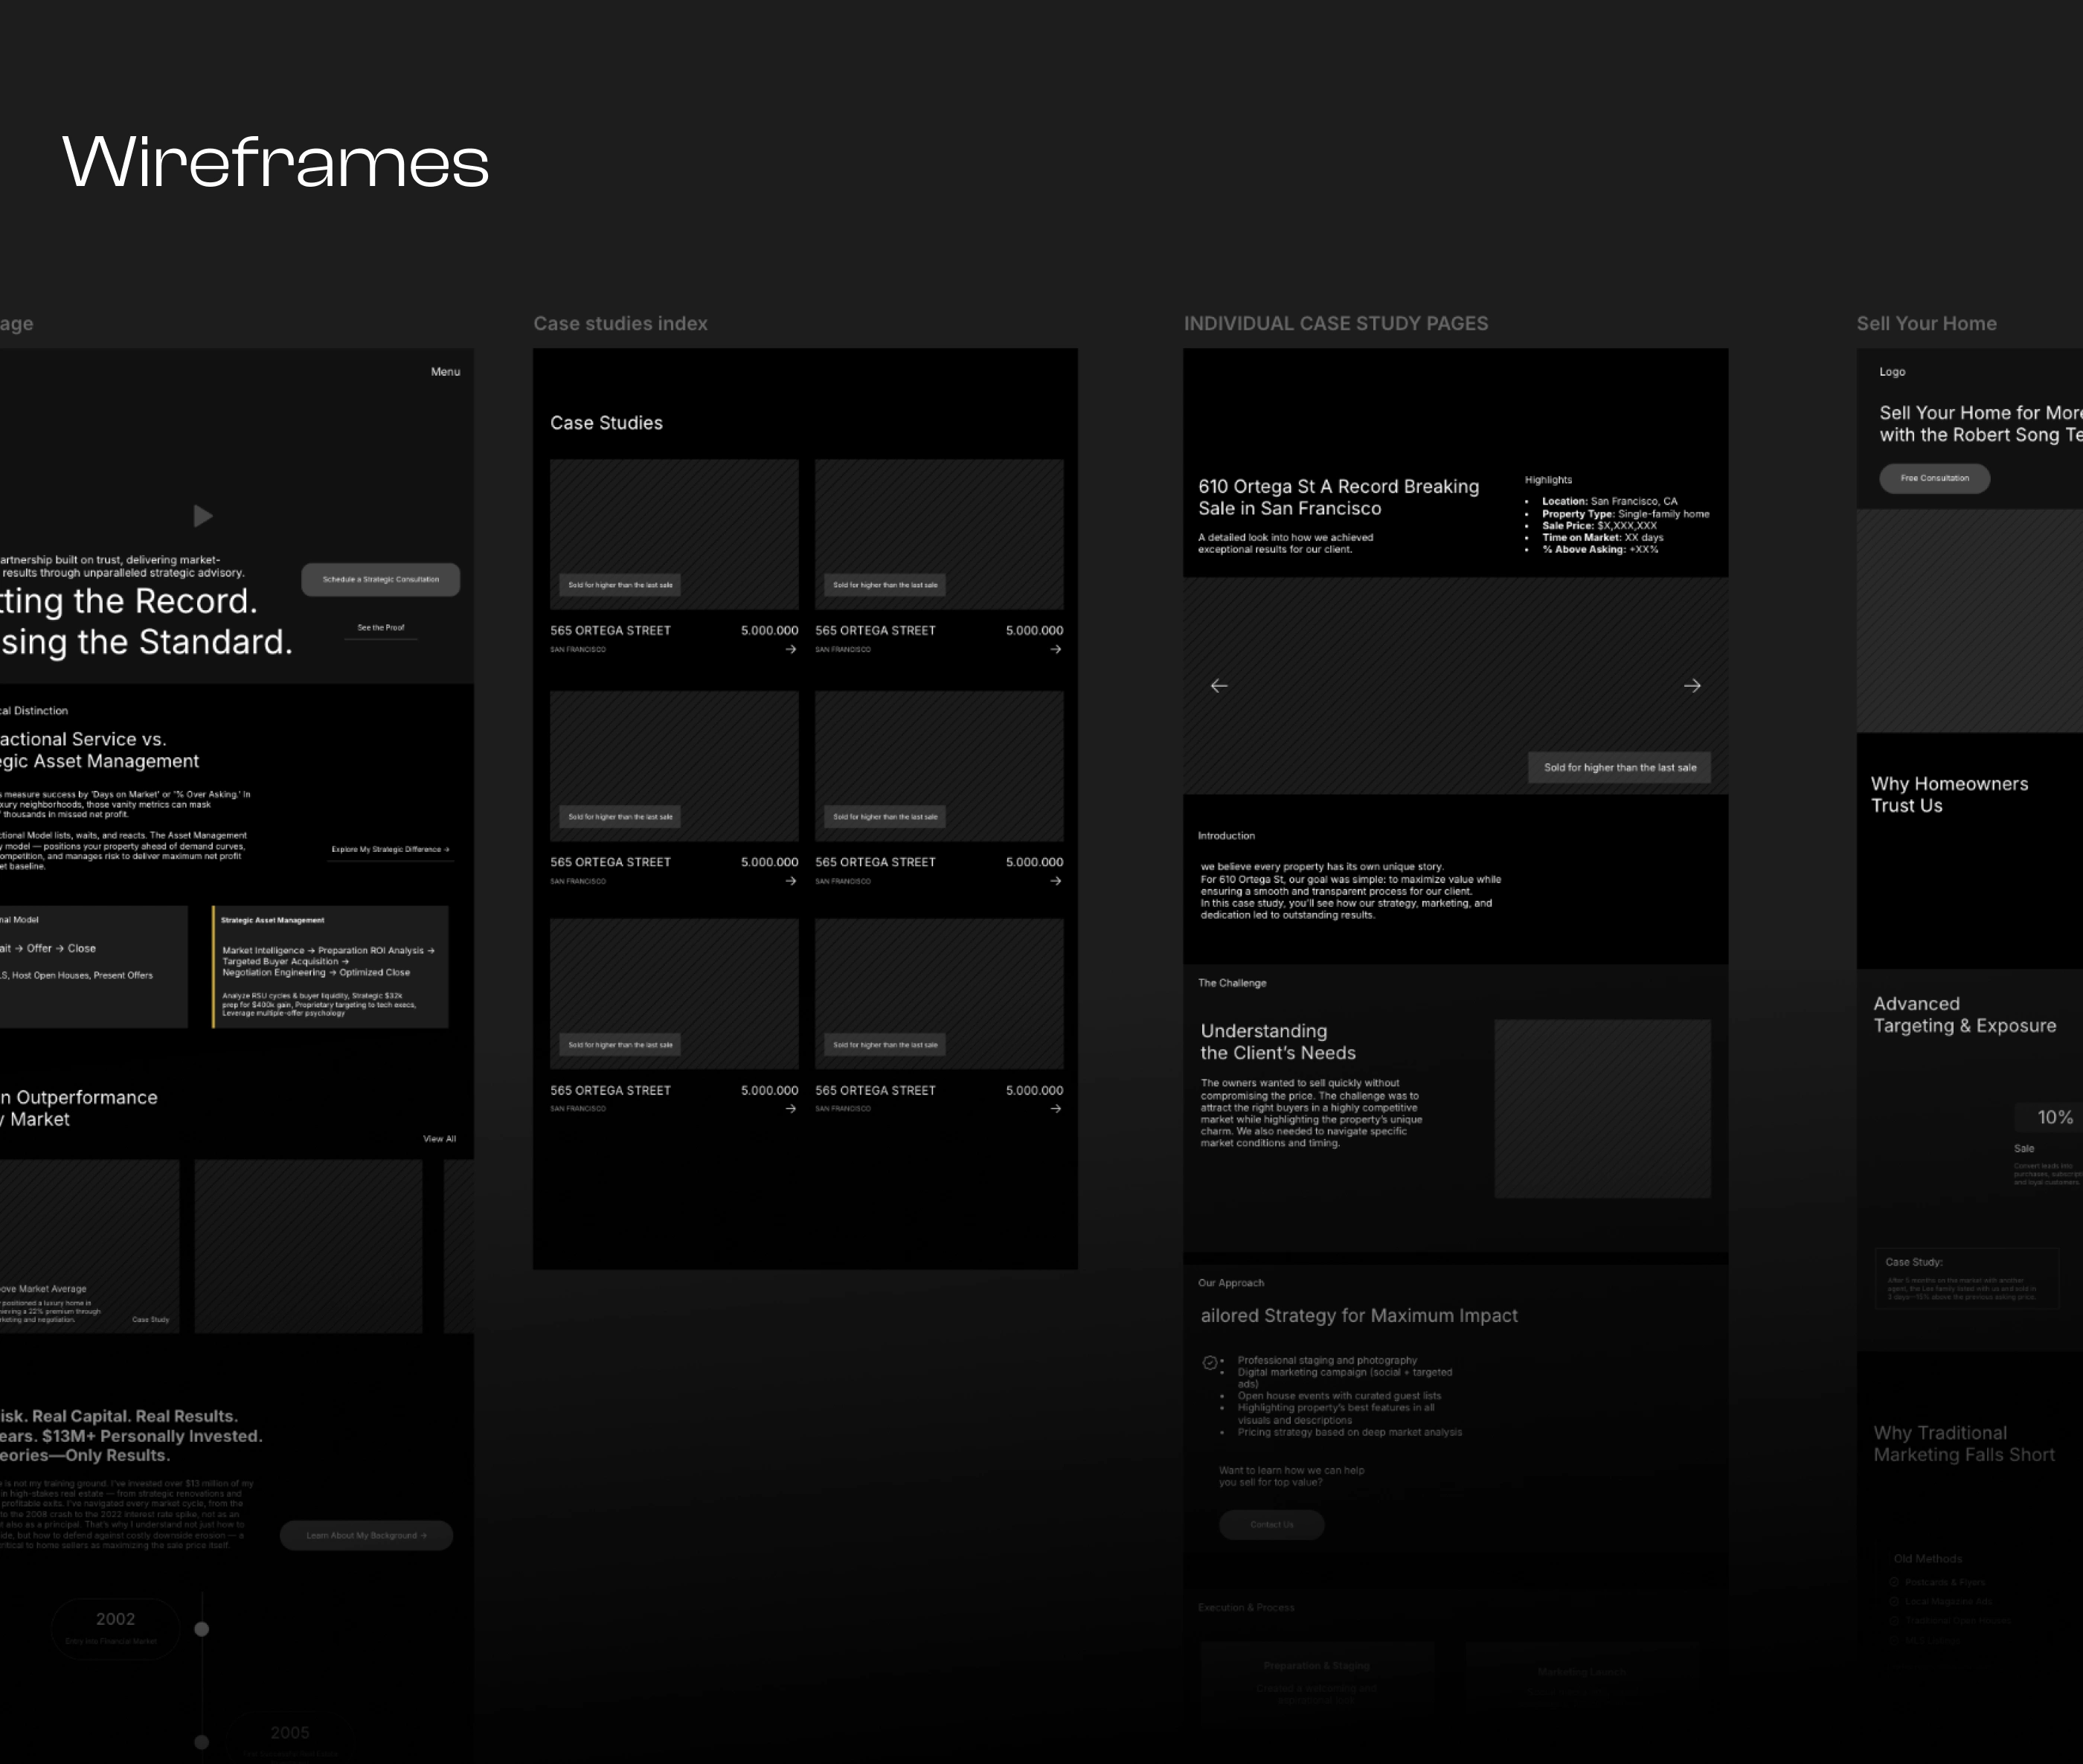
Task: Click Learn About My Background button
Action: 366,1535
